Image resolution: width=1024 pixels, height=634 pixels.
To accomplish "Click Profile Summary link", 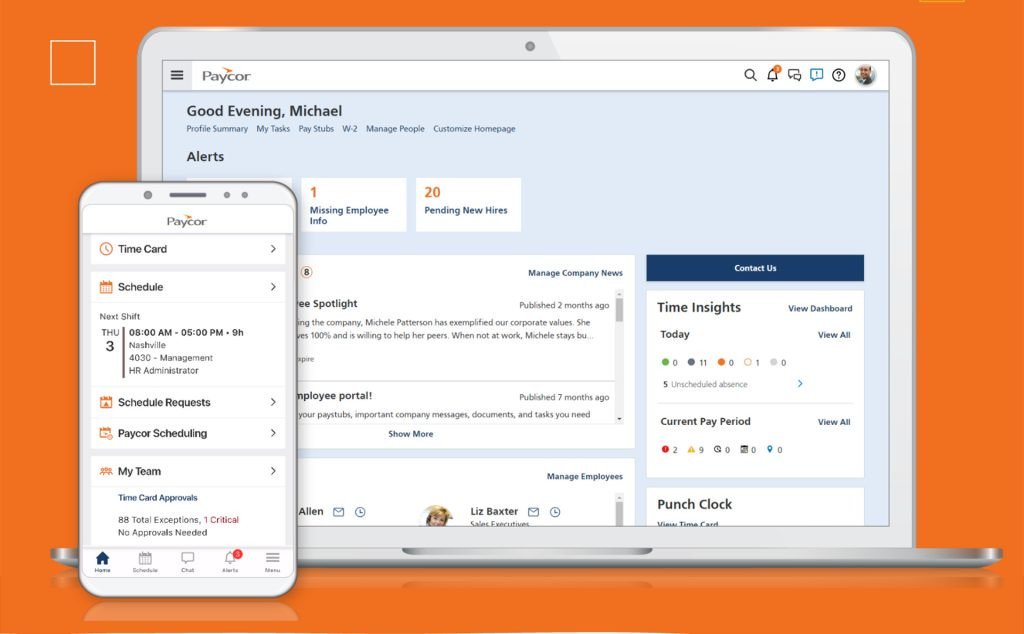I will point(217,129).
